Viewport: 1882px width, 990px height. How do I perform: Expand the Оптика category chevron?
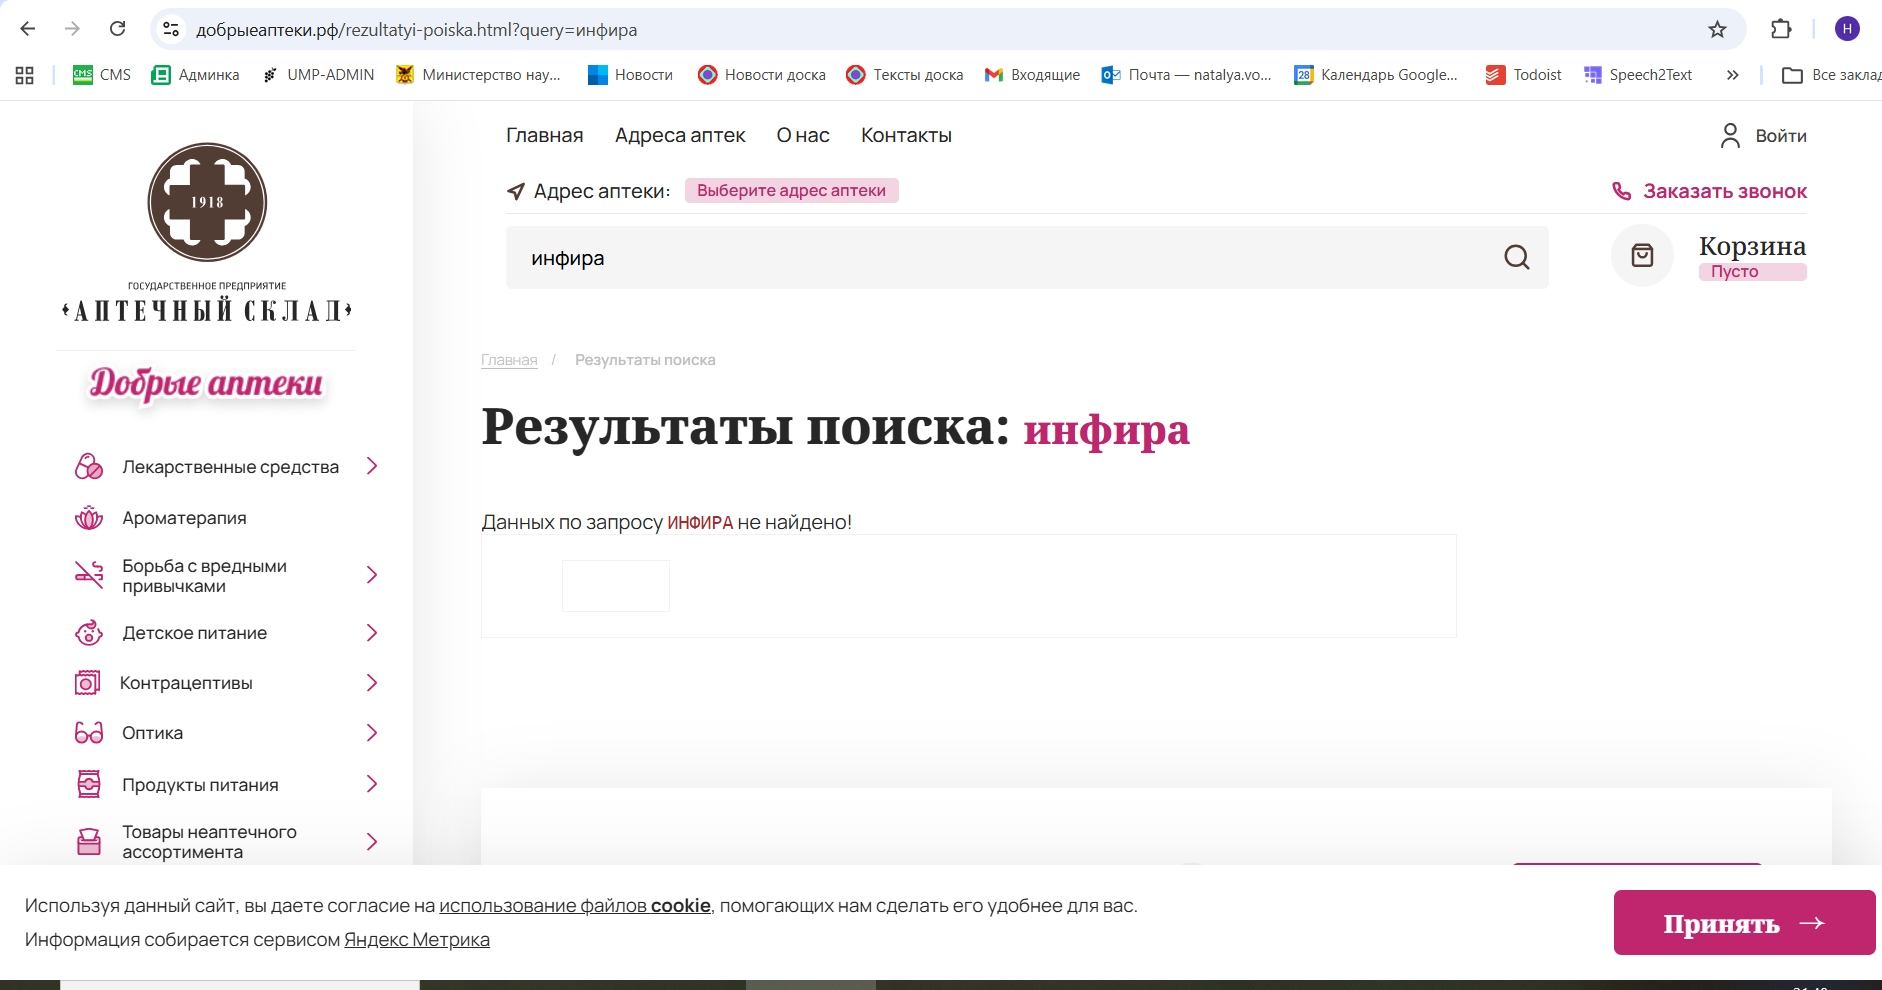pos(372,733)
